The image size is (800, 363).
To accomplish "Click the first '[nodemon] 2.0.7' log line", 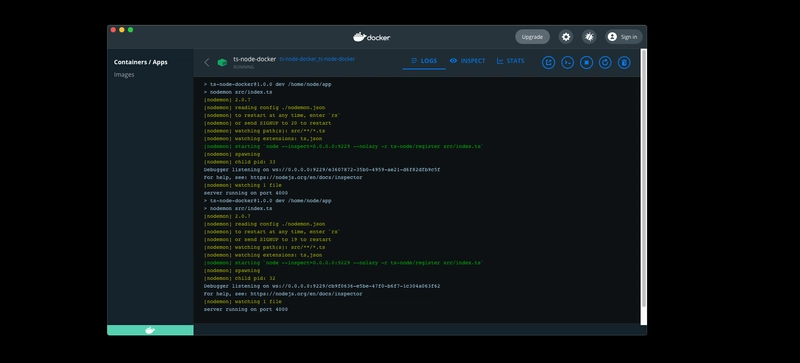I will (227, 100).
